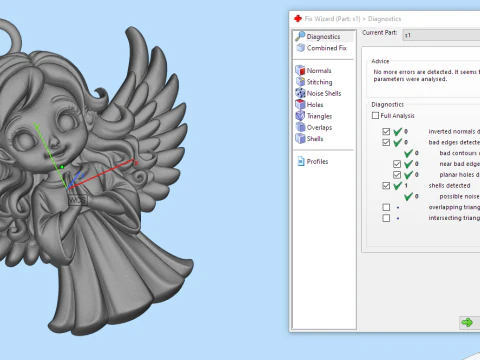Click the Stitching icon
Image resolution: width=480 pixels, height=360 pixels.
(300, 82)
